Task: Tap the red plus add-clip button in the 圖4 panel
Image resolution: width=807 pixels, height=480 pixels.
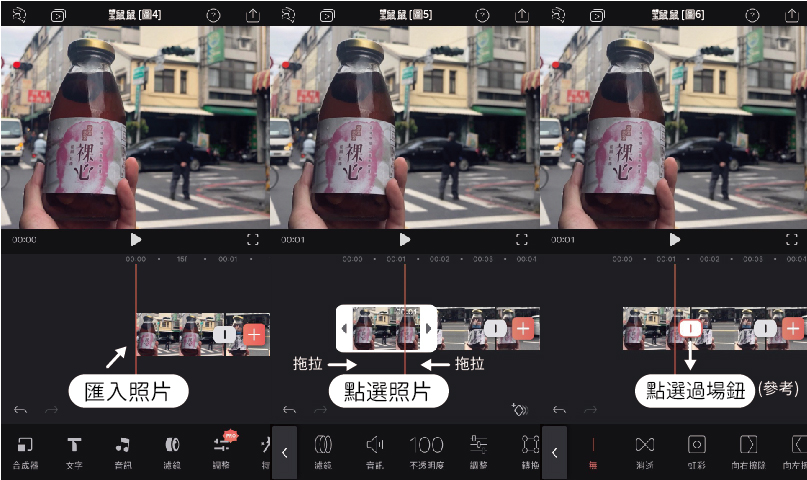Action: point(253,334)
